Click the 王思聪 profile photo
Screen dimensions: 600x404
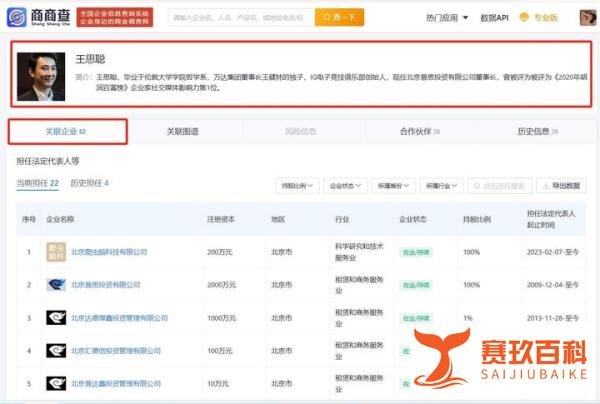41,77
